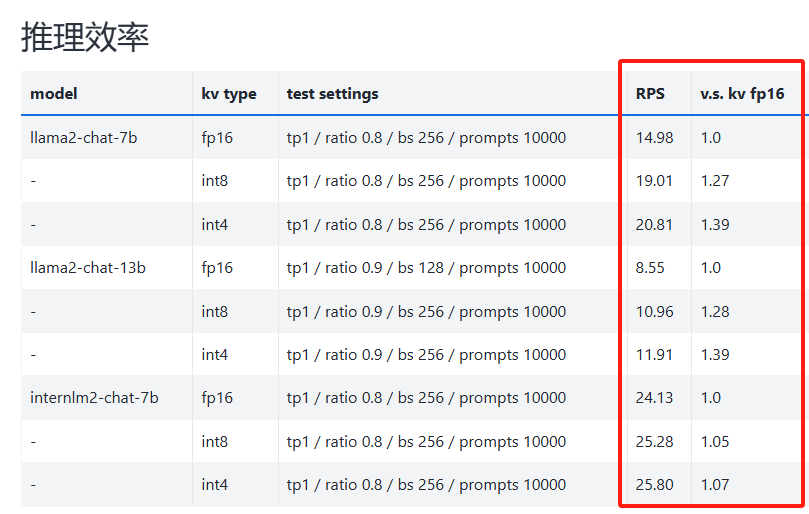Select test settings in the 19.01 RPS row
This screenshot has height=514, width=809.
coord(426,181)
